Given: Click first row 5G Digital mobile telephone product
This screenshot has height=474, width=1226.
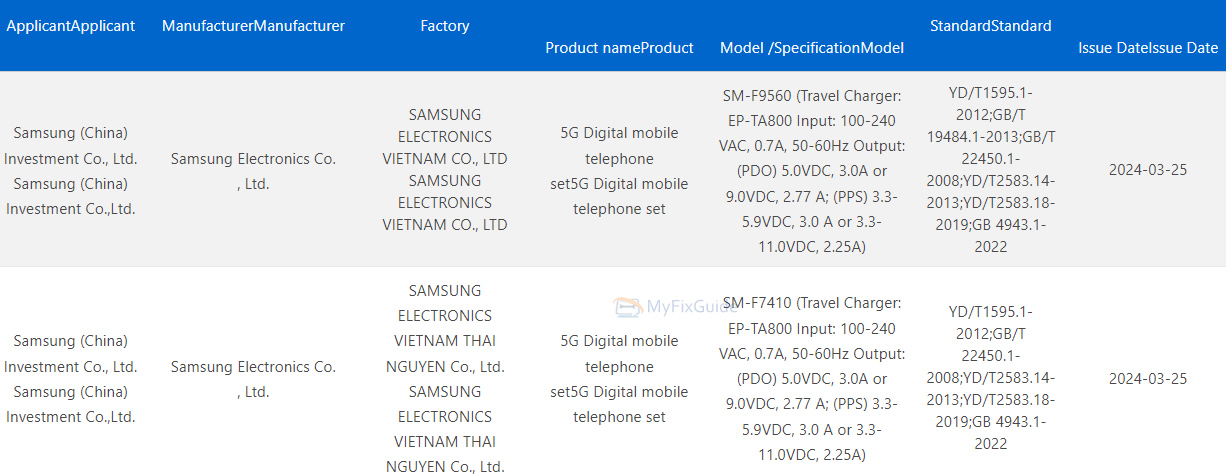Looking at the screenshot, I should tap(619, 171).
